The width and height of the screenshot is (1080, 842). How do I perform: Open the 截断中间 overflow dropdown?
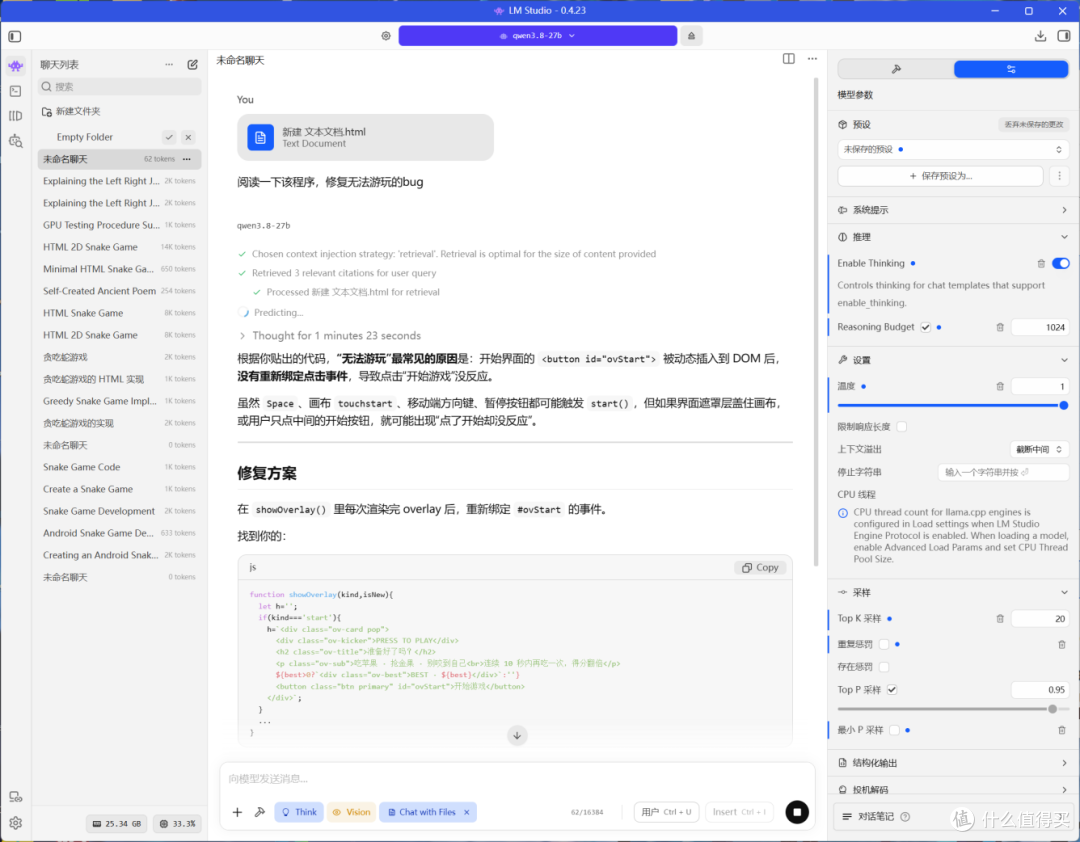1039,449
